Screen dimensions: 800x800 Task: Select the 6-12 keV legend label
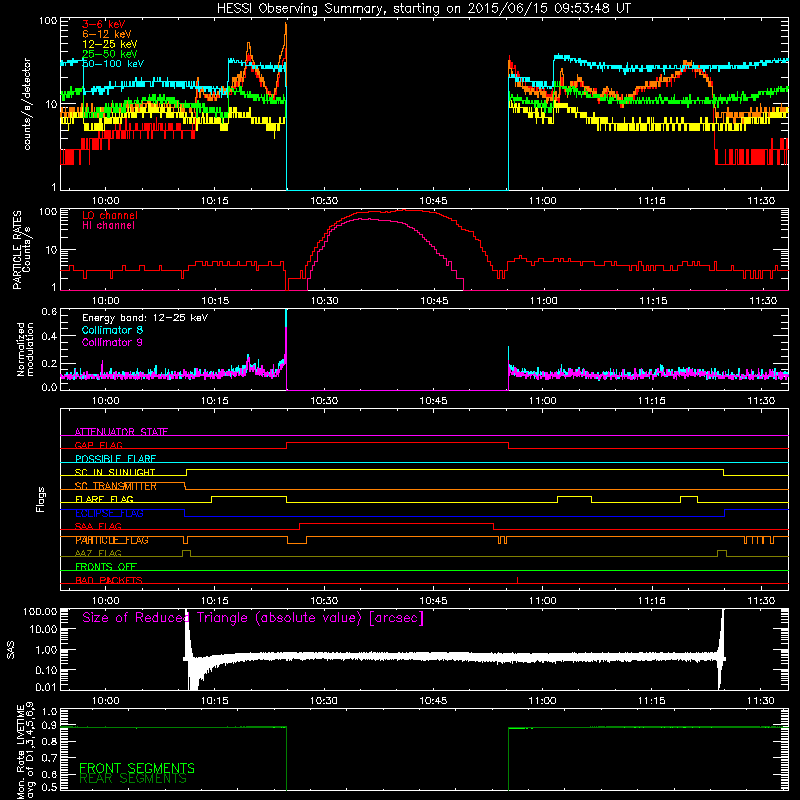tap(107, 34)
